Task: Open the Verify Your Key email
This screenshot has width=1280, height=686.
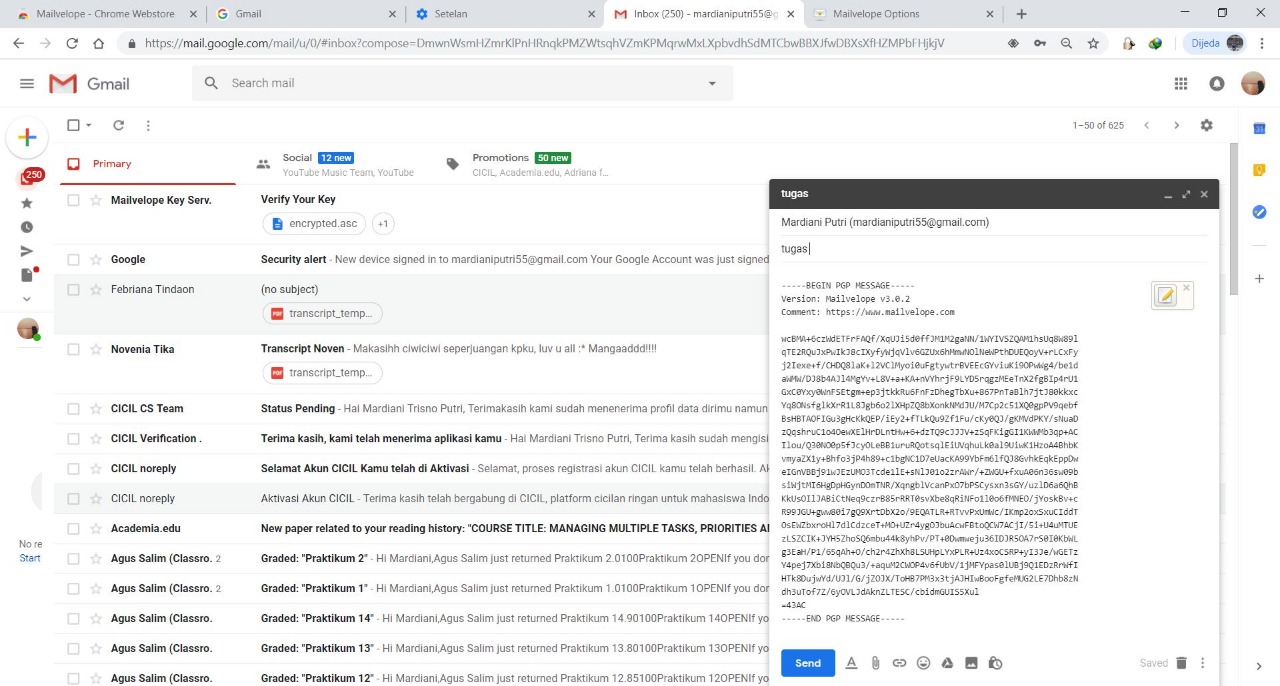Action: coord(298,200)
